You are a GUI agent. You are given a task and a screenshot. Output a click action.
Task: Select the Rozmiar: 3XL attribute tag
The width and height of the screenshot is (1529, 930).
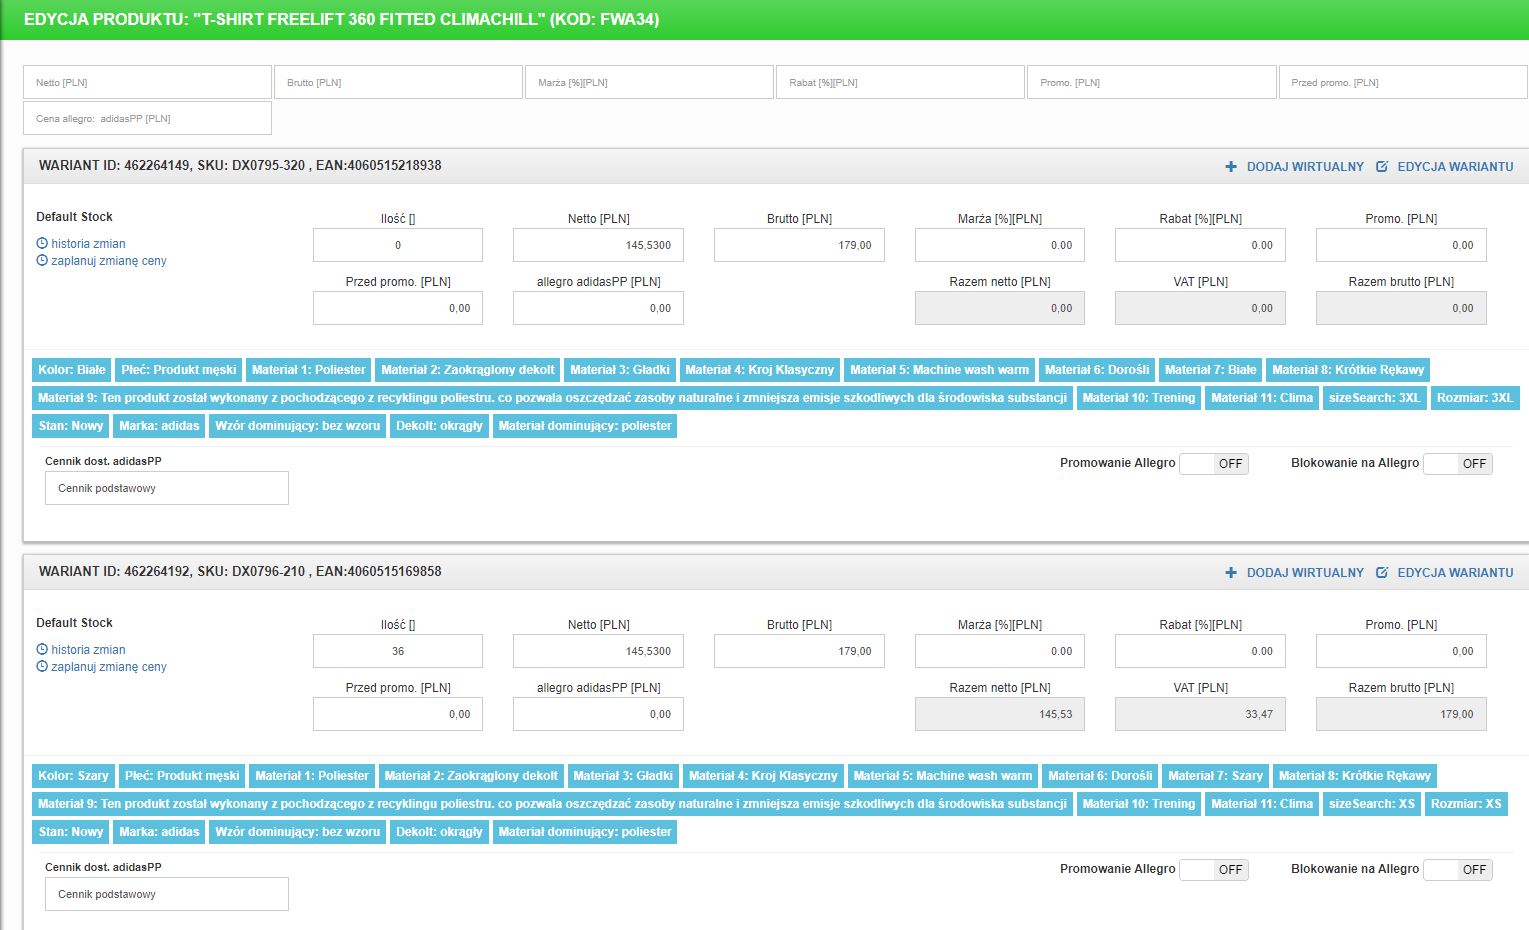[x=1474, y=398]
